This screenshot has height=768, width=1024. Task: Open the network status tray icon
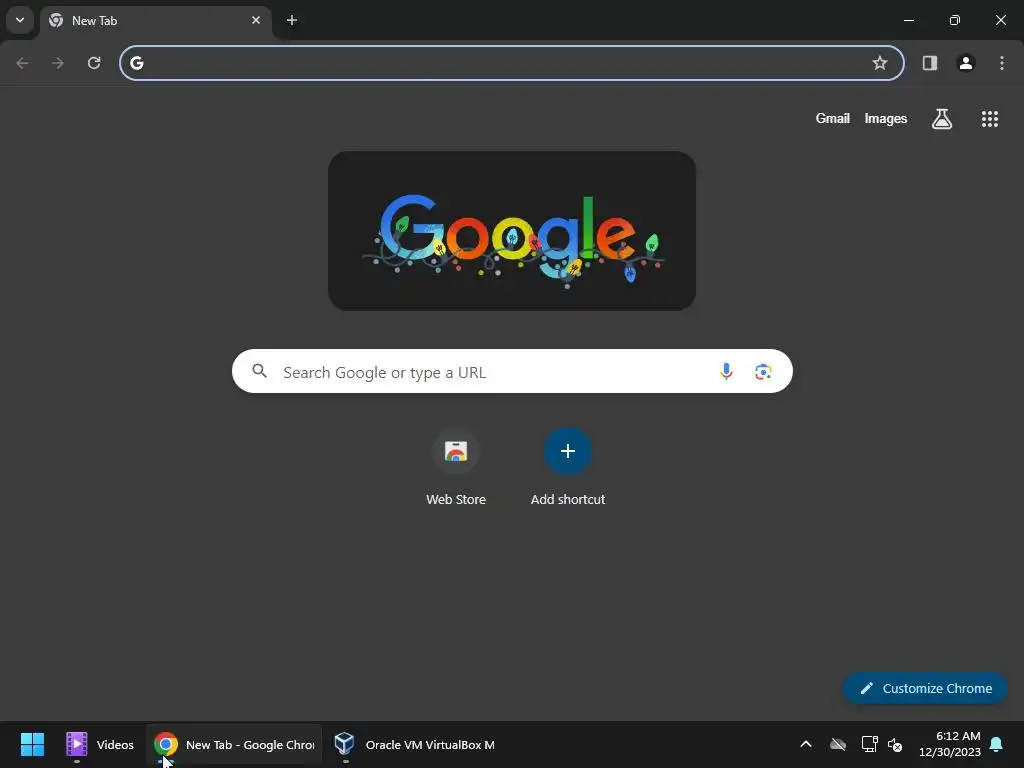tap(869, 744)
